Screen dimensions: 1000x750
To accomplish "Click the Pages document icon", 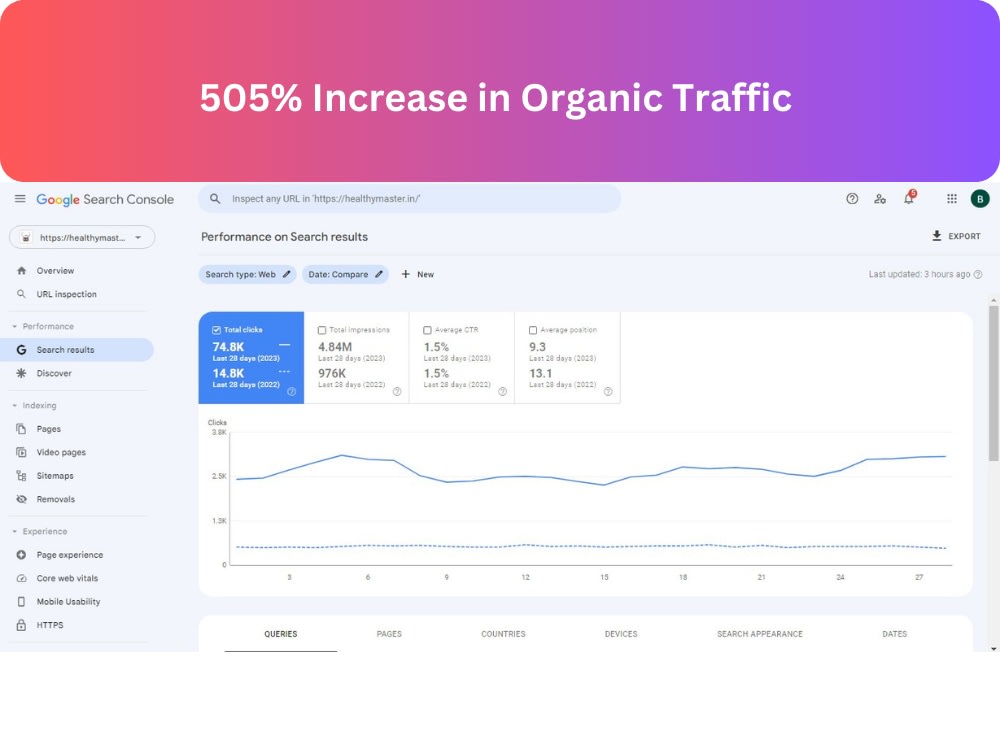I will 22,429.
